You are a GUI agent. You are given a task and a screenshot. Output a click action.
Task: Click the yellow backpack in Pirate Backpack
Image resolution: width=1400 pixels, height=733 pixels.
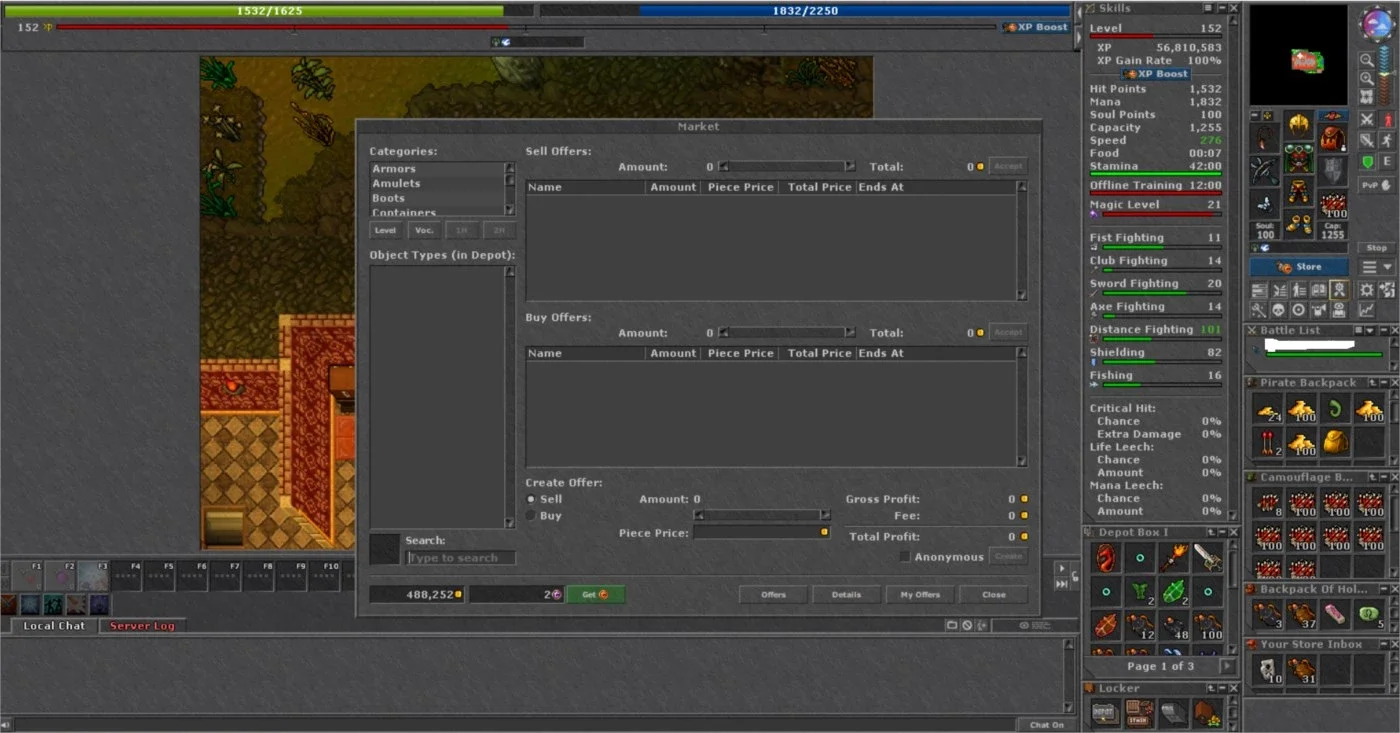tap(1335, 442)
